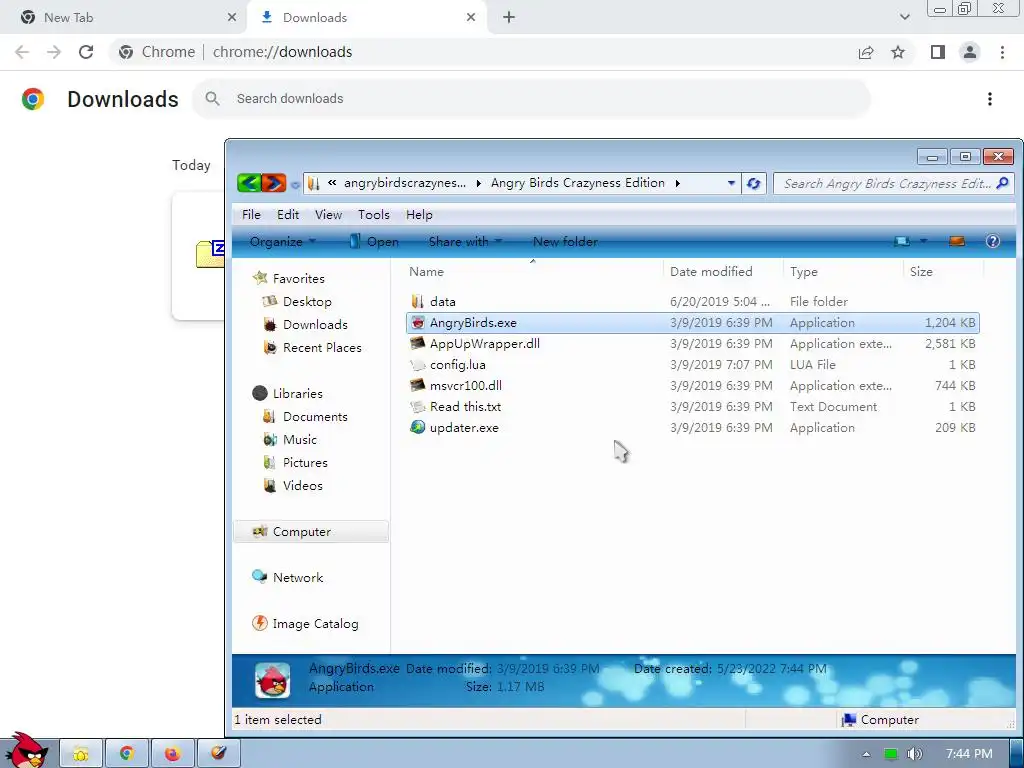Click the orange forward arrow in Explorer
1024x768 pixels.
point(274,183)
